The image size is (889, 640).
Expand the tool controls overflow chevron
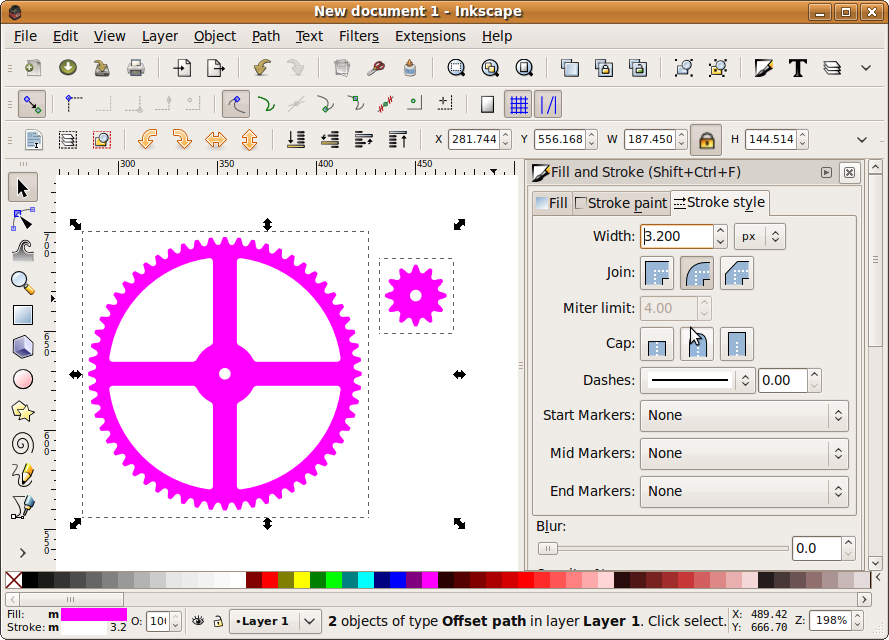[862, 139]
